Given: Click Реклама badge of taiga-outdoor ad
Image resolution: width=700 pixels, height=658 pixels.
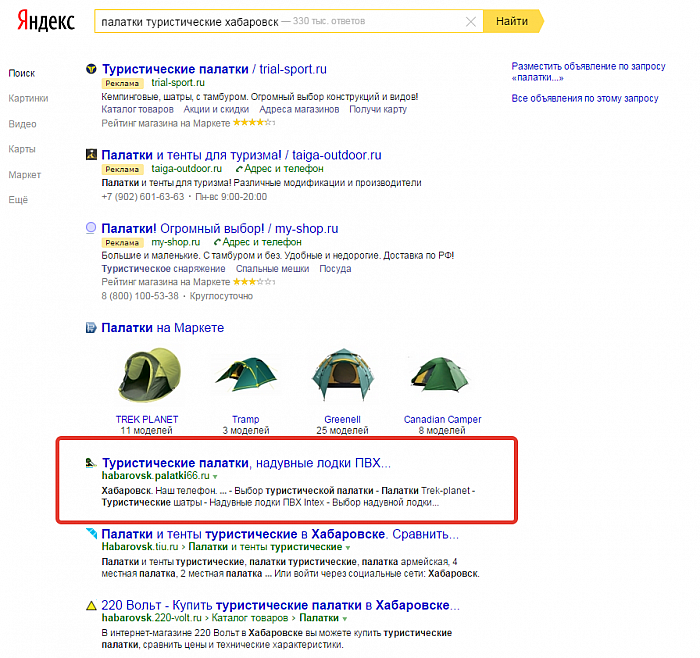Looking at the screenshot, I should pyautogui.click(x=122, y=169).
